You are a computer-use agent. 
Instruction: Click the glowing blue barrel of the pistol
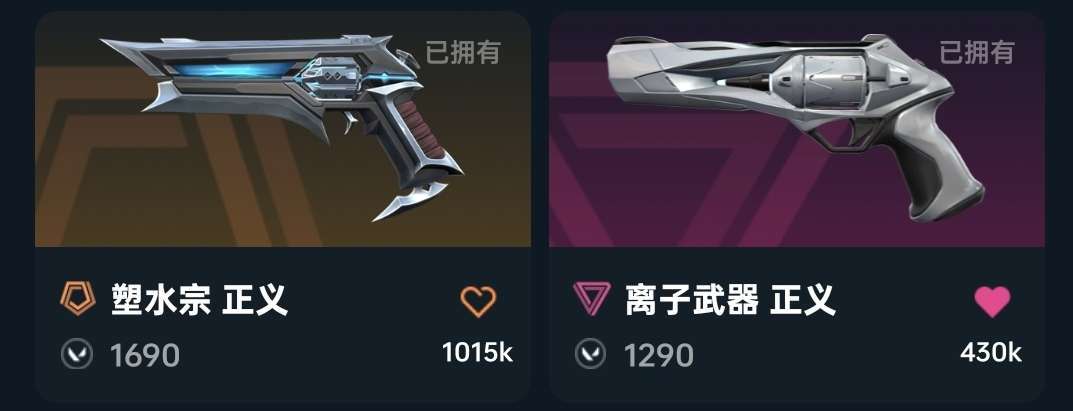[x=233, y=69]
